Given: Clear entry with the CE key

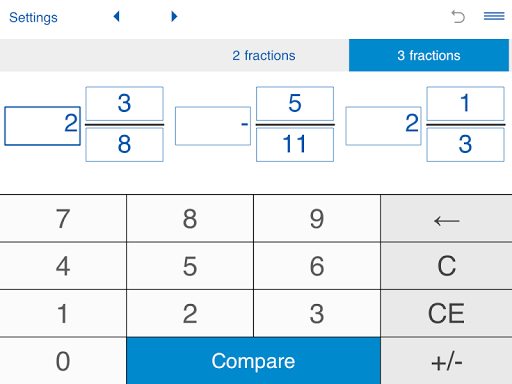Looking at the screenshot, I should (x=446, y=313).
